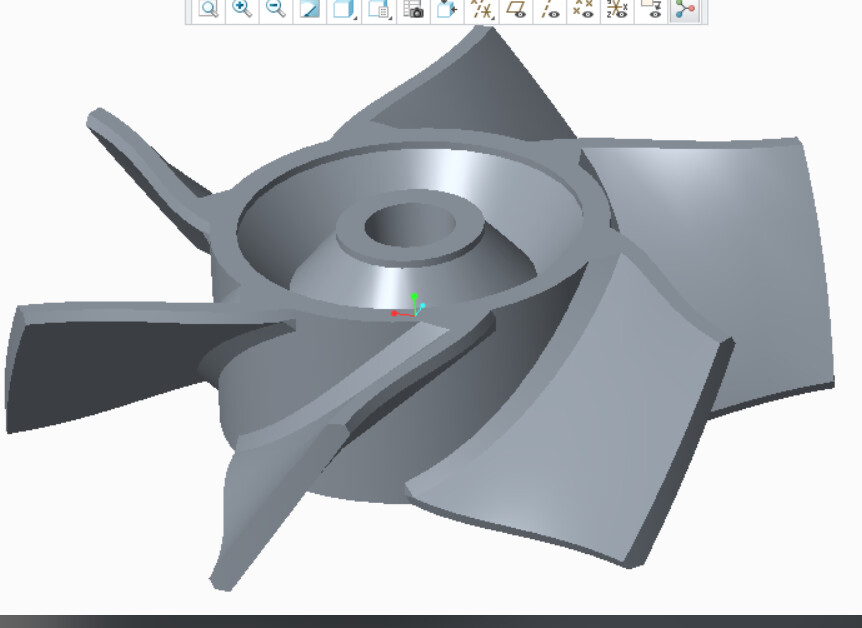Open the View Manager camera icon
Screen dimensions: 862x628
point(413,9)
